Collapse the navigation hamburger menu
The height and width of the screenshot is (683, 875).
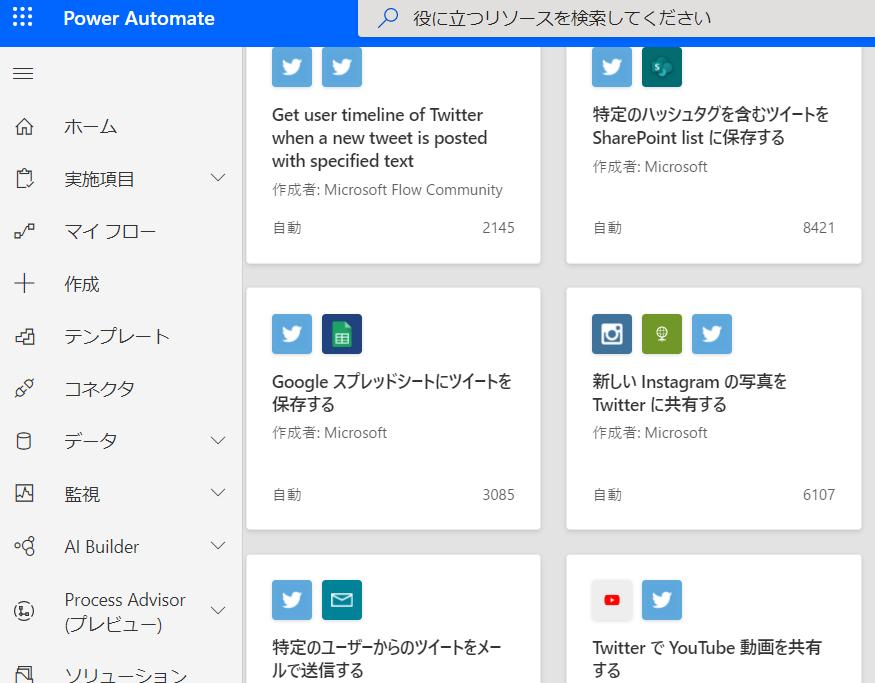23,73
